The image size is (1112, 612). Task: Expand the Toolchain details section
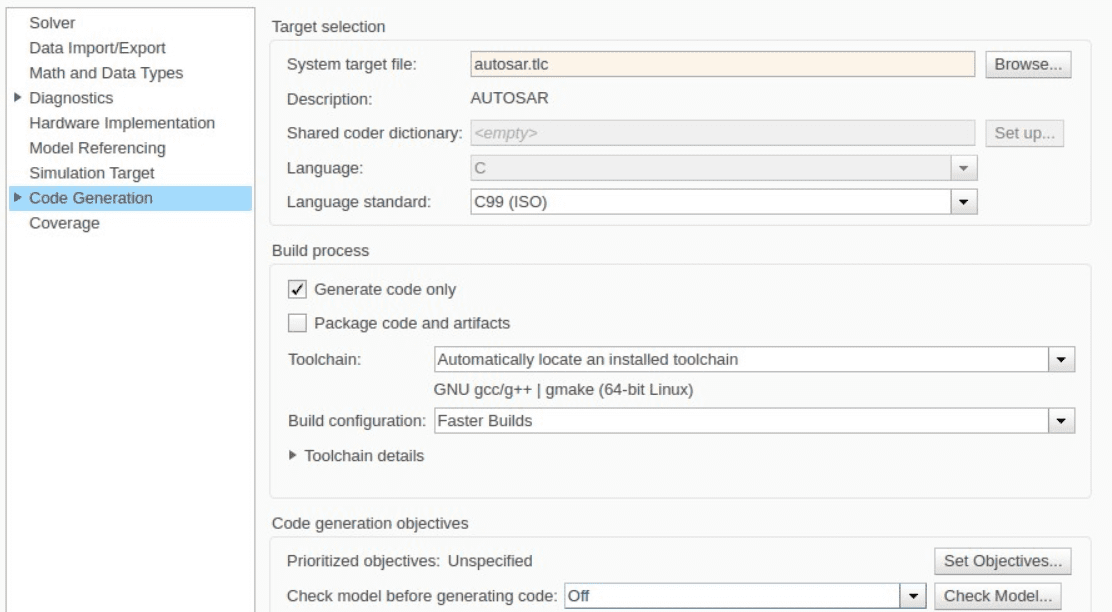292,456
